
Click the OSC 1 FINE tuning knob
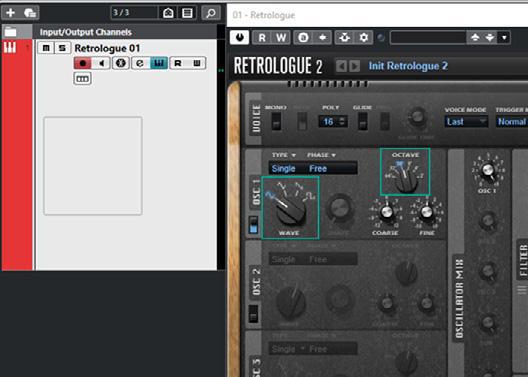[427, 212]
